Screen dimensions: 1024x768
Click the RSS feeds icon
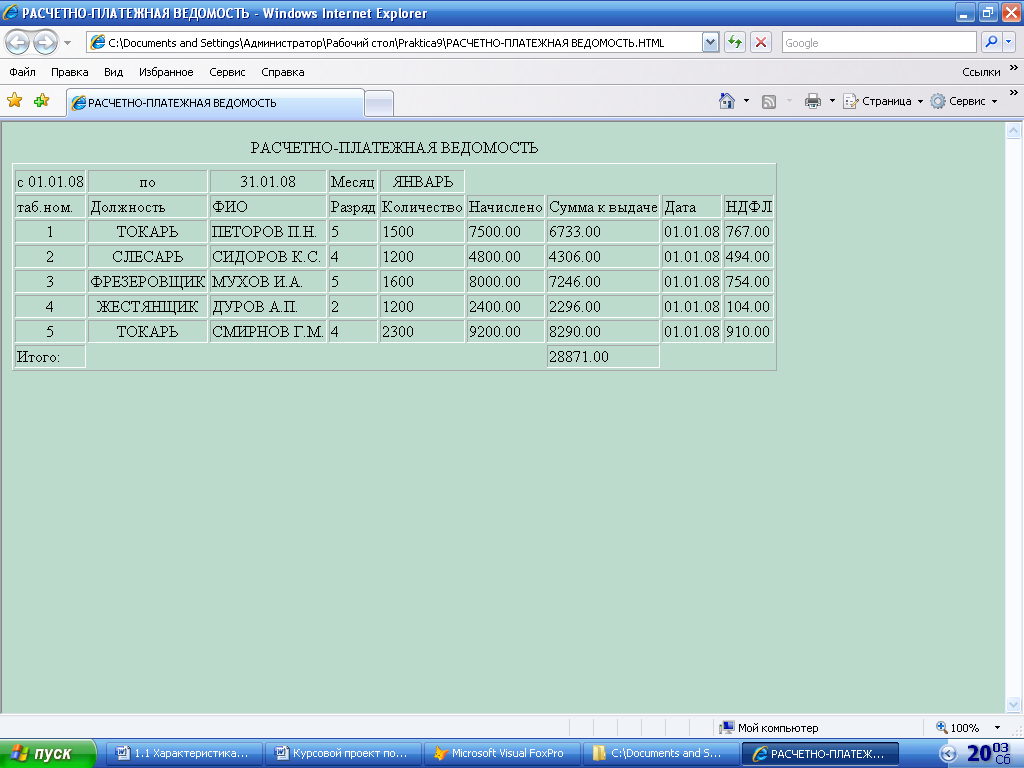tap(769, 101)
